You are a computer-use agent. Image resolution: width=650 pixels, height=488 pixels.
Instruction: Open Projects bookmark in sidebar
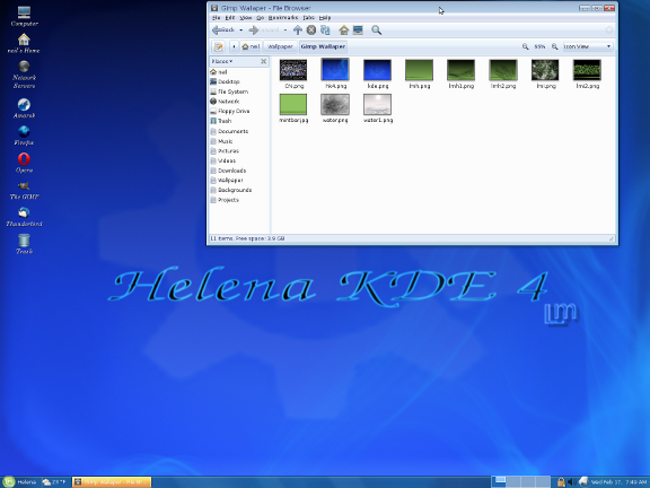(x=239, y=200)
